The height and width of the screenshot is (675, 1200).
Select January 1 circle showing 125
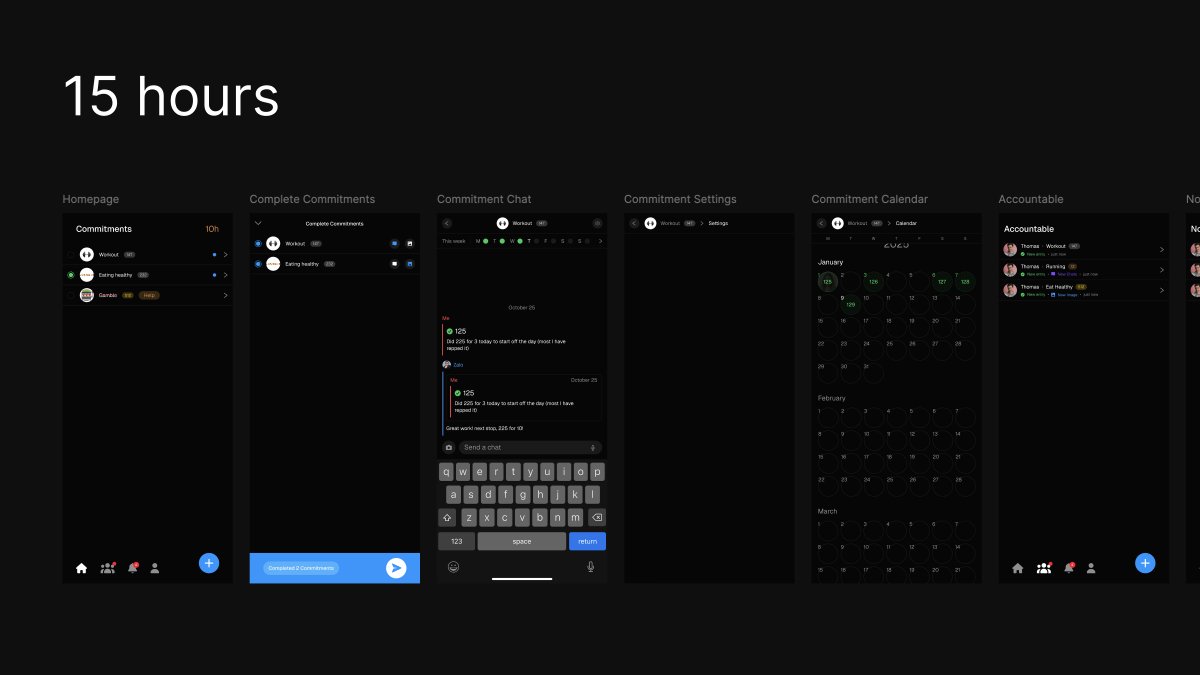[x=827, y=282]
